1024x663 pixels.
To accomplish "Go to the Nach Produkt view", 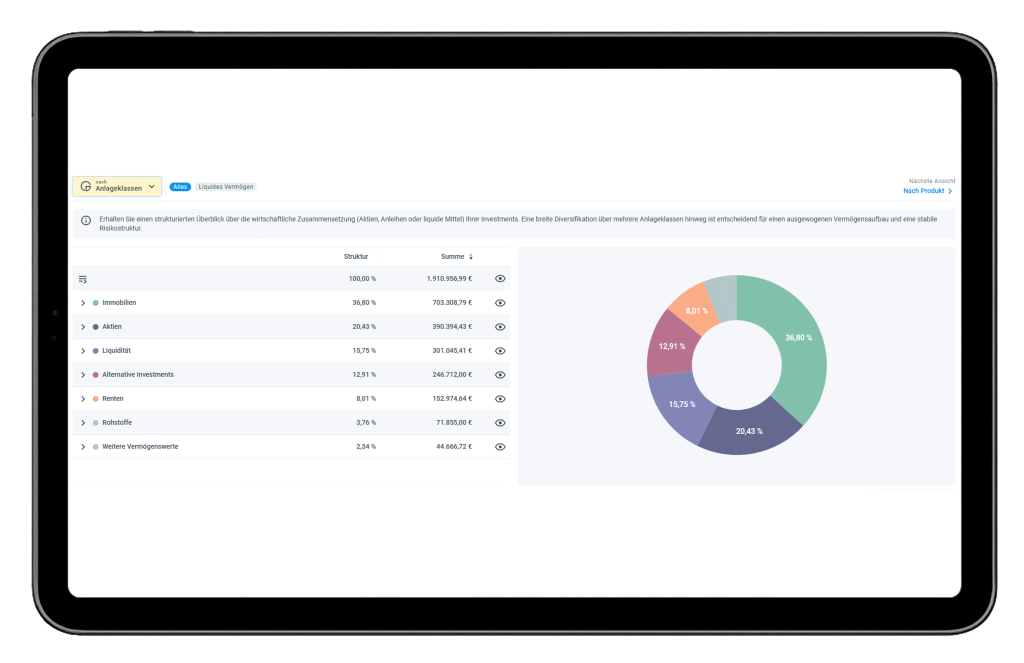I will pyautogui.click(x=924, y=191).
